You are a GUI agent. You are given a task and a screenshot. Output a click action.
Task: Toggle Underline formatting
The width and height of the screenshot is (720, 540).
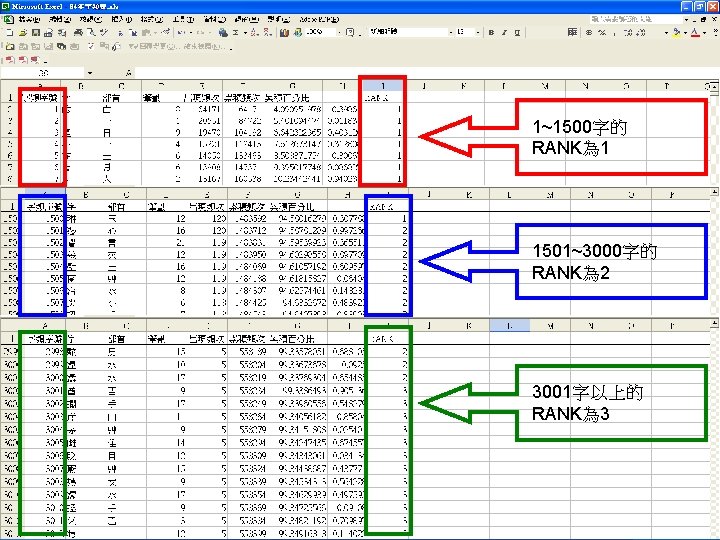coord(517,33)
